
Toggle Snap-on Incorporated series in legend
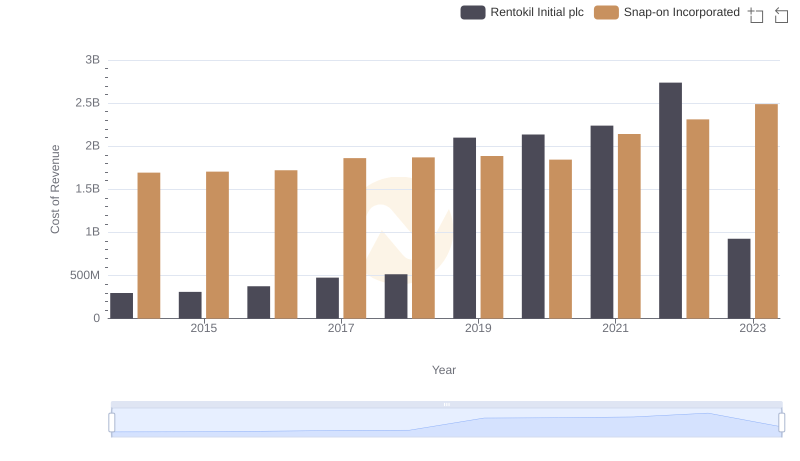pos(666,12)
